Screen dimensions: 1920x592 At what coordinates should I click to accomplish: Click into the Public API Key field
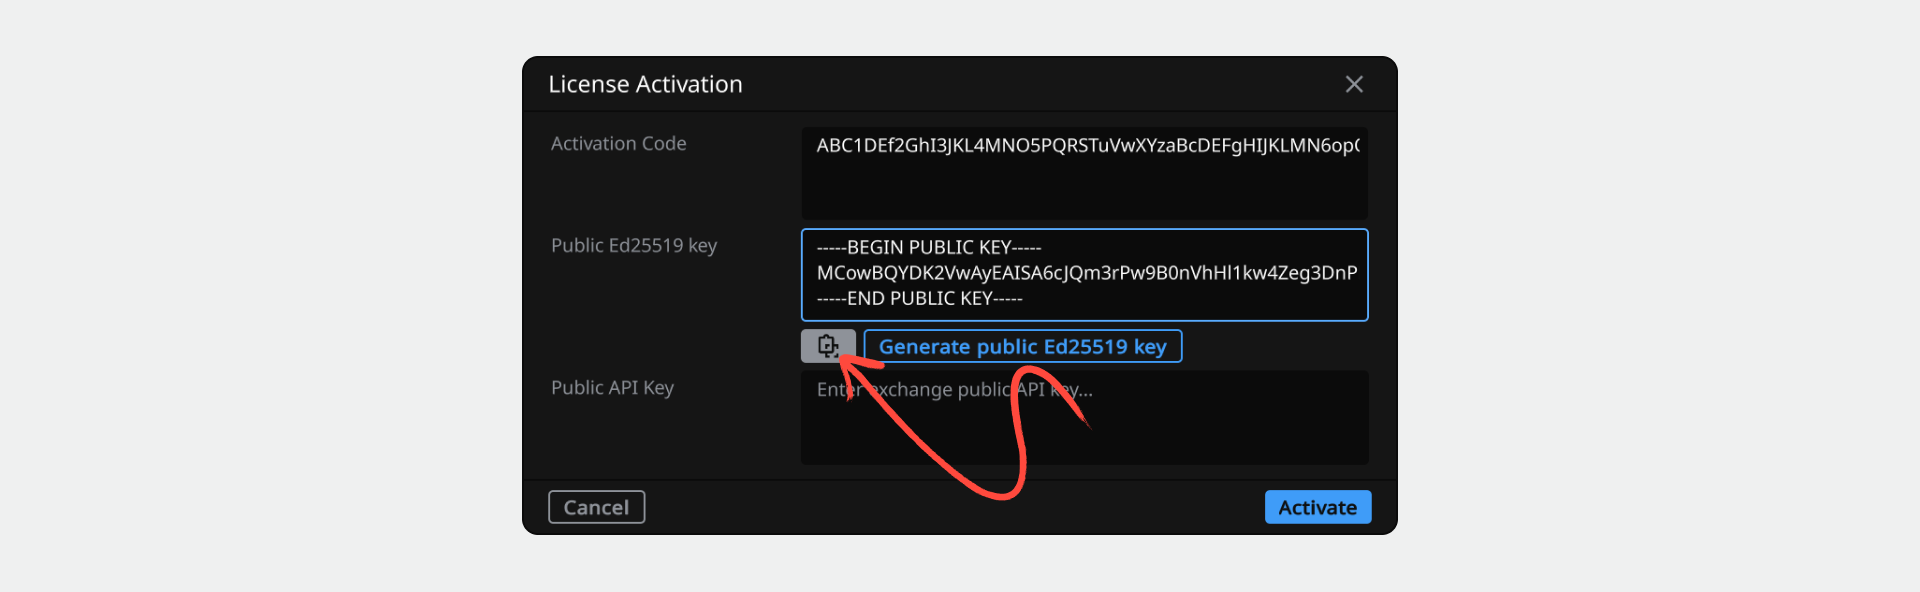point(1084,418)
